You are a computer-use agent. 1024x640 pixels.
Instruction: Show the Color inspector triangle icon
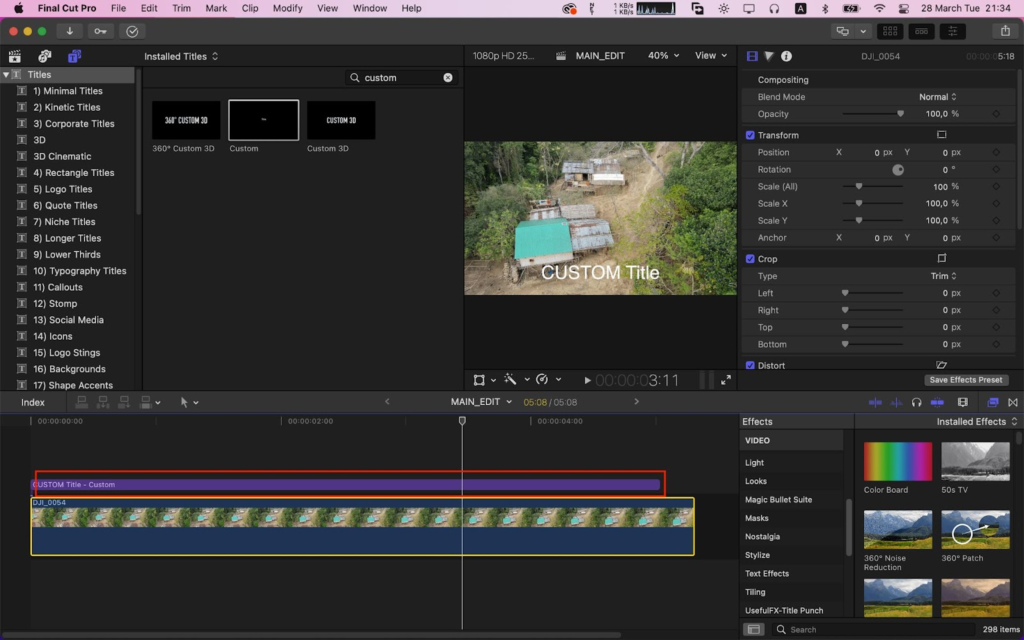coord(769,56)
